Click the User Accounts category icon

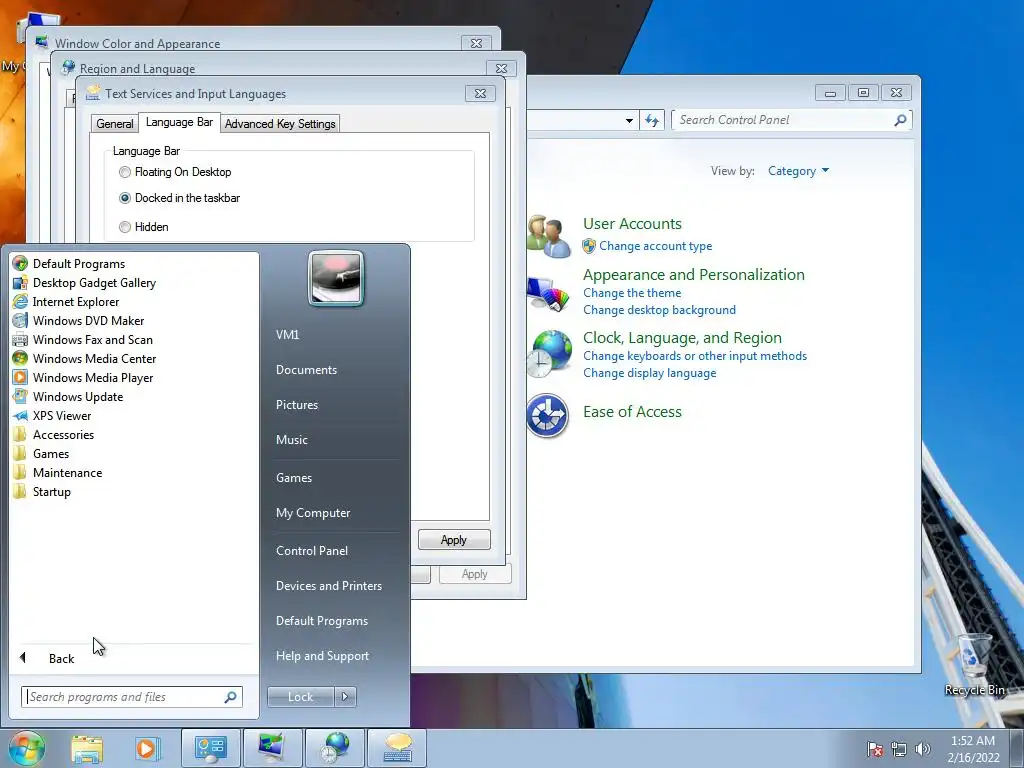(x=549, y=236)
